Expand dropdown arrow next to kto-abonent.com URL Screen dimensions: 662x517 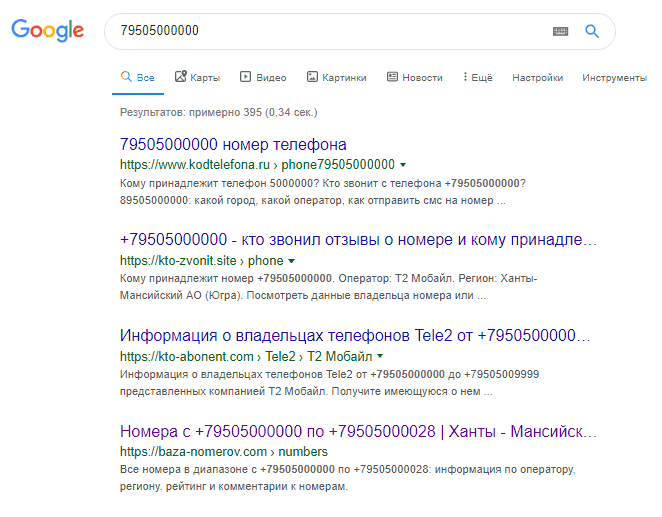(x=380, y=356)
